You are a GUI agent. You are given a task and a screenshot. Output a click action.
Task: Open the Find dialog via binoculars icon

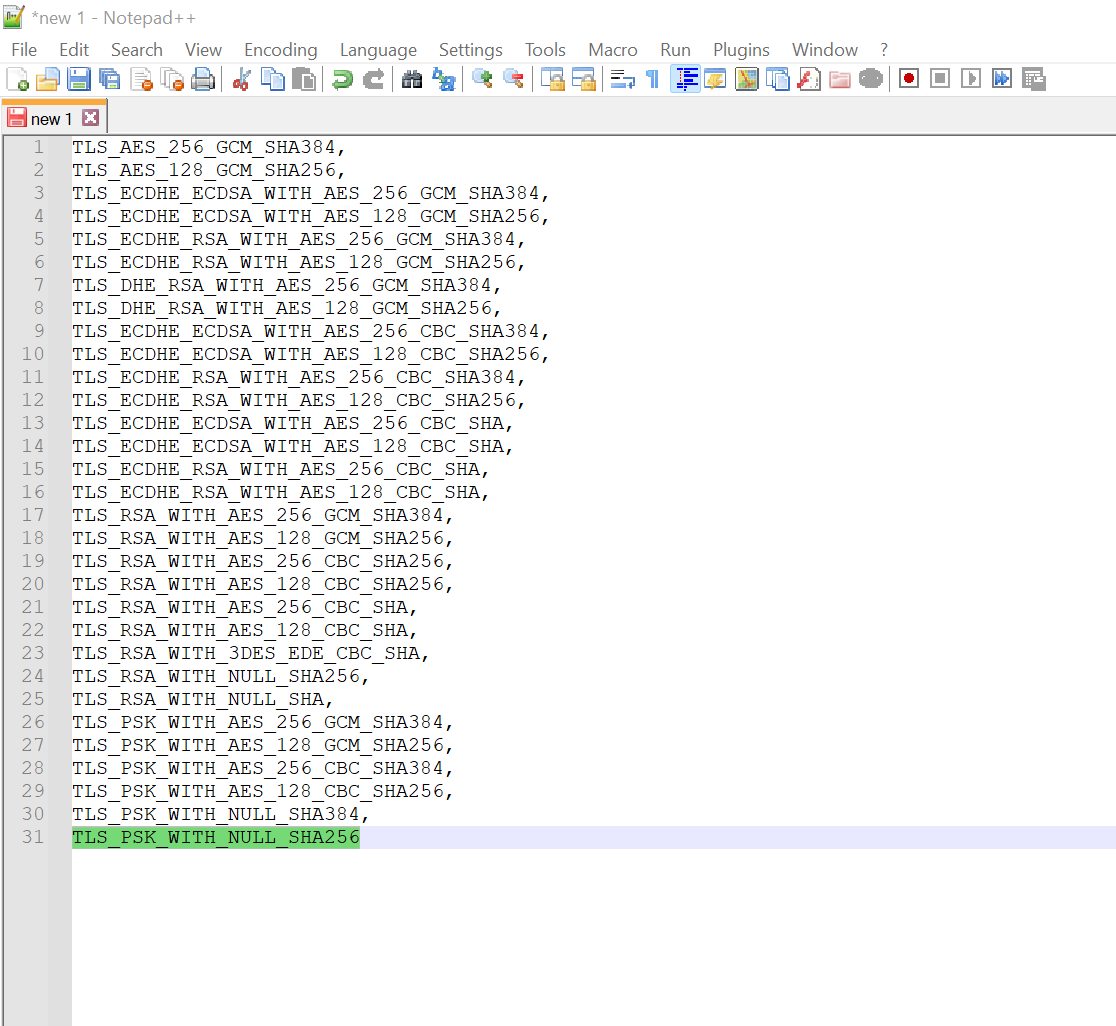[x=411, y=78]
